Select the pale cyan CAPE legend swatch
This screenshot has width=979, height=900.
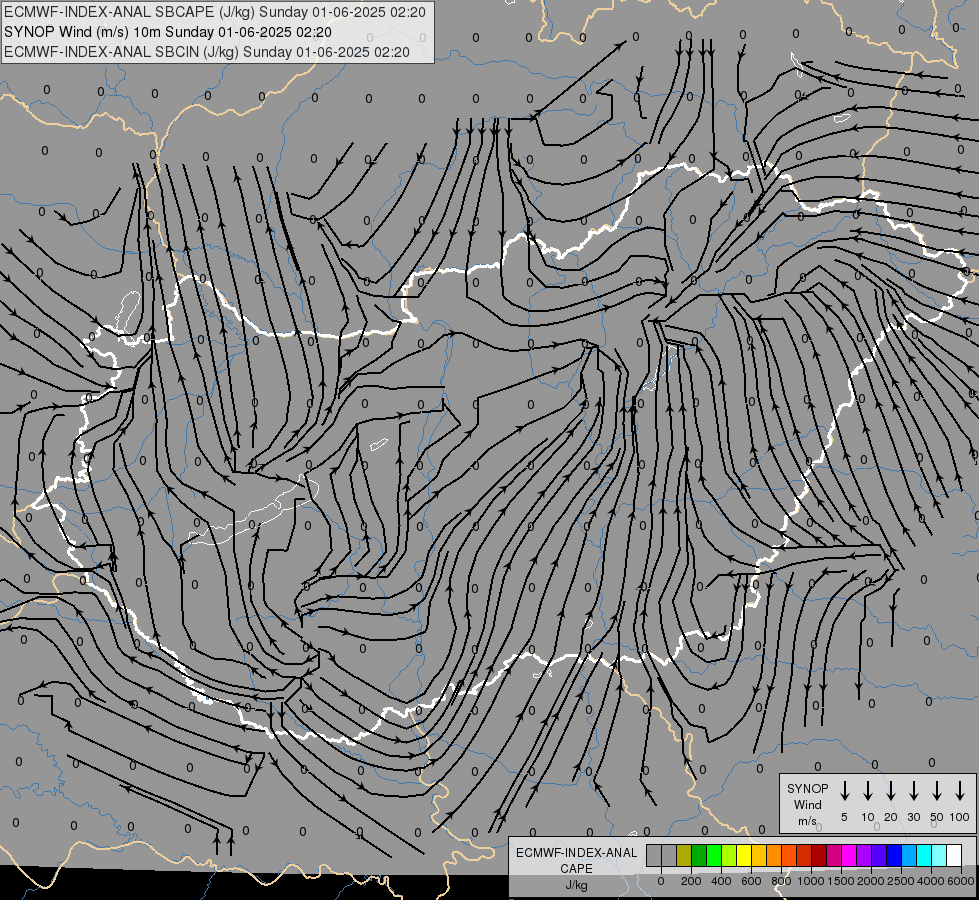pos(940,855)
